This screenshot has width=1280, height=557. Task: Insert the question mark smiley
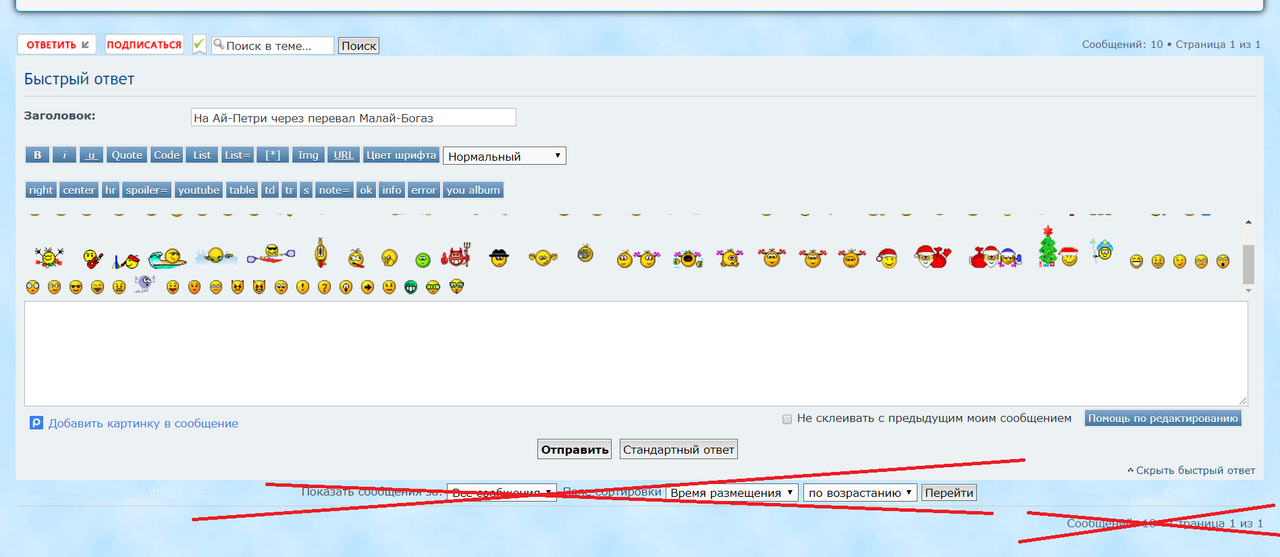pyautogui.click(x=324, y=287)
